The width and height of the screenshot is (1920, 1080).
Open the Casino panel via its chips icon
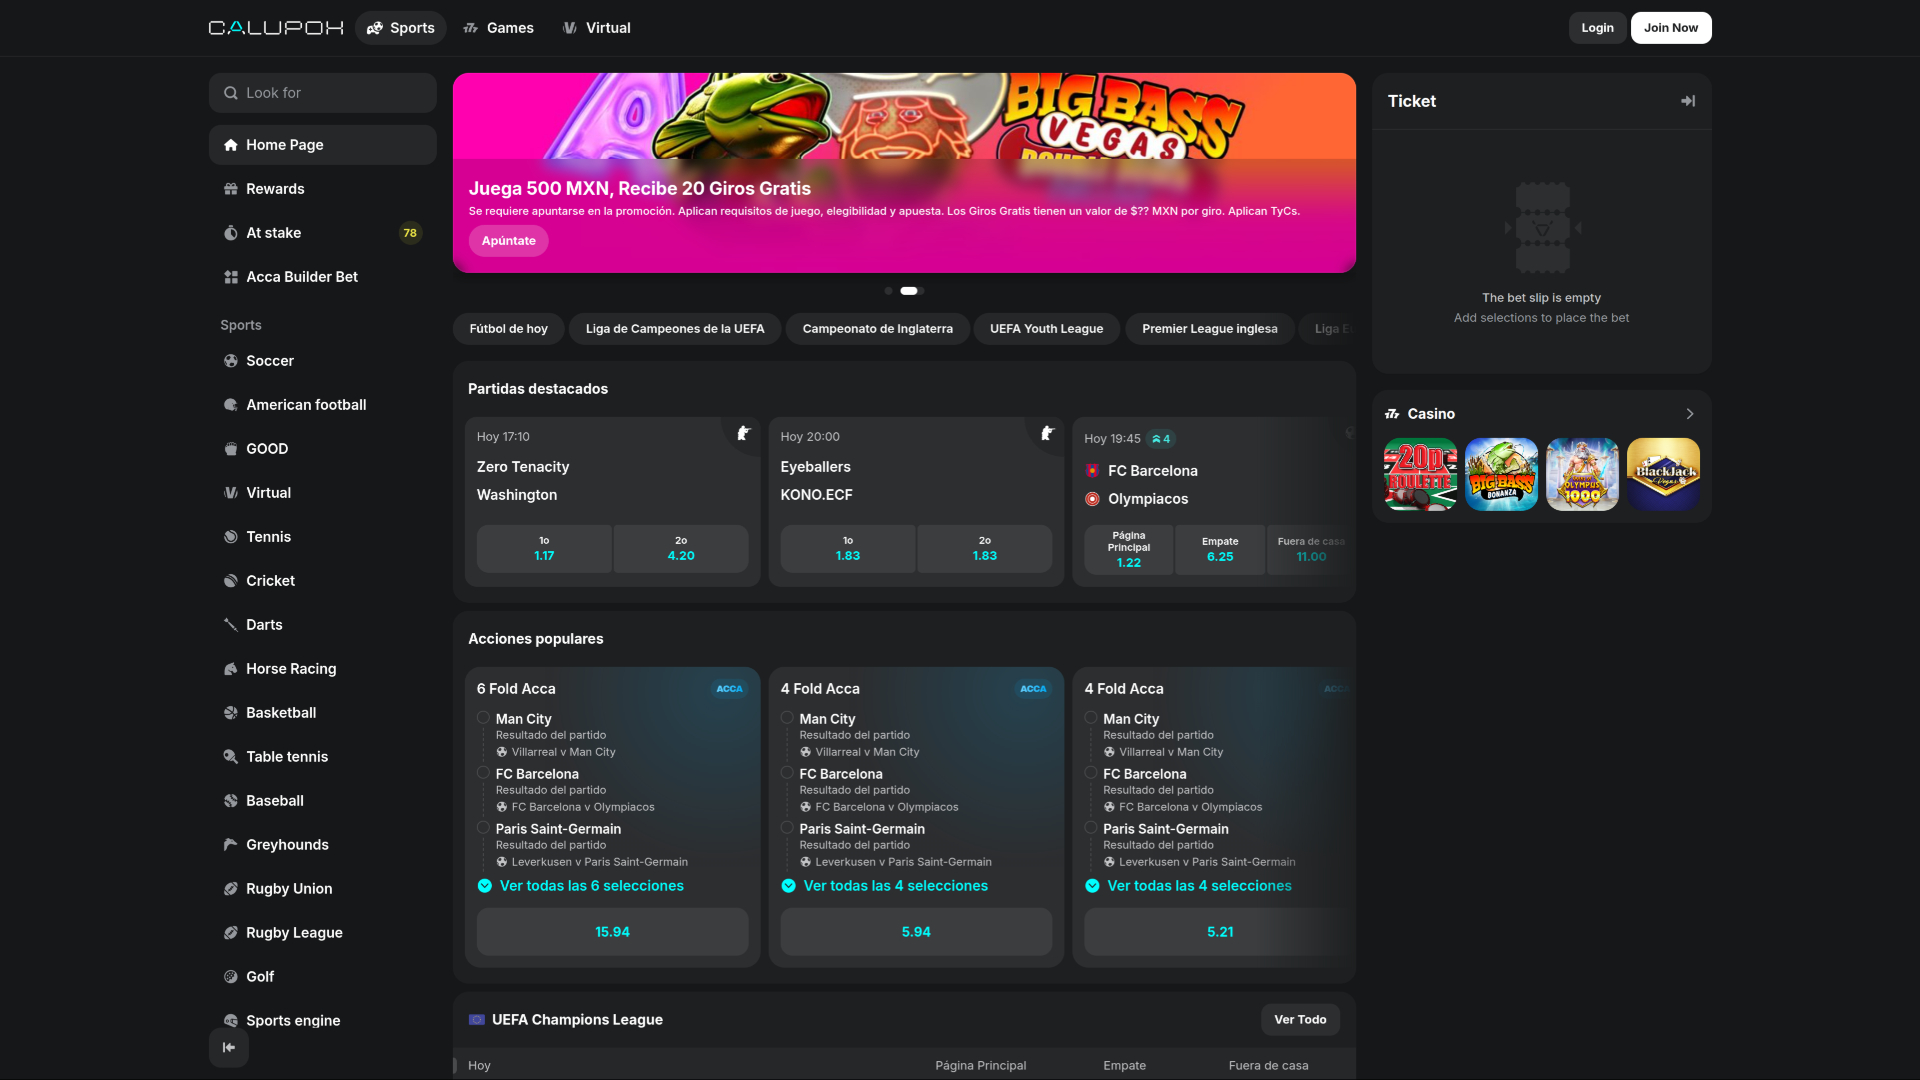[x=1393, y=413]
